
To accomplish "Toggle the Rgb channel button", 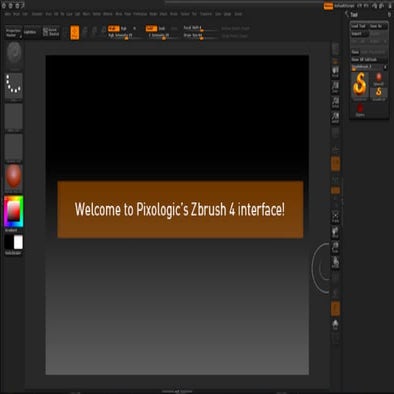I will click(124, 29).
